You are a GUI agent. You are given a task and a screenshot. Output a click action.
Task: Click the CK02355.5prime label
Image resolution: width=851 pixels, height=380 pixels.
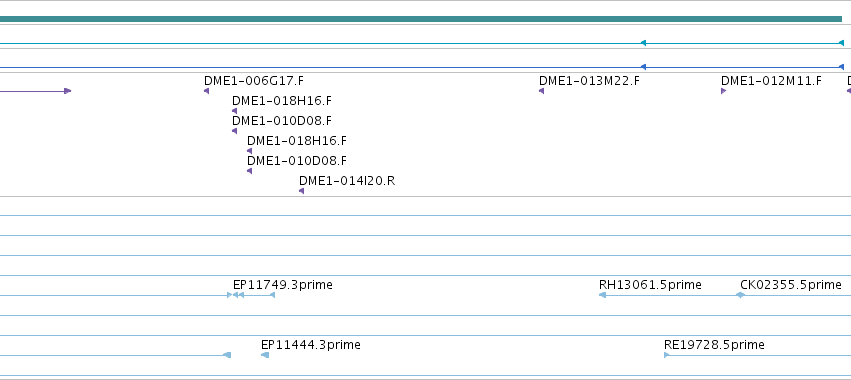click(x=791, y=285)
